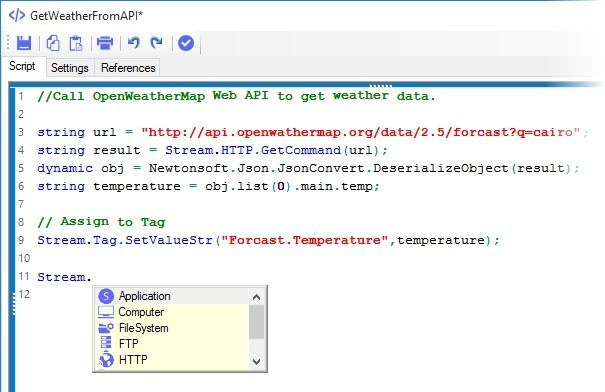Open the References tab
The width and height of the screenshot is (605, 392).
(128, 68)
